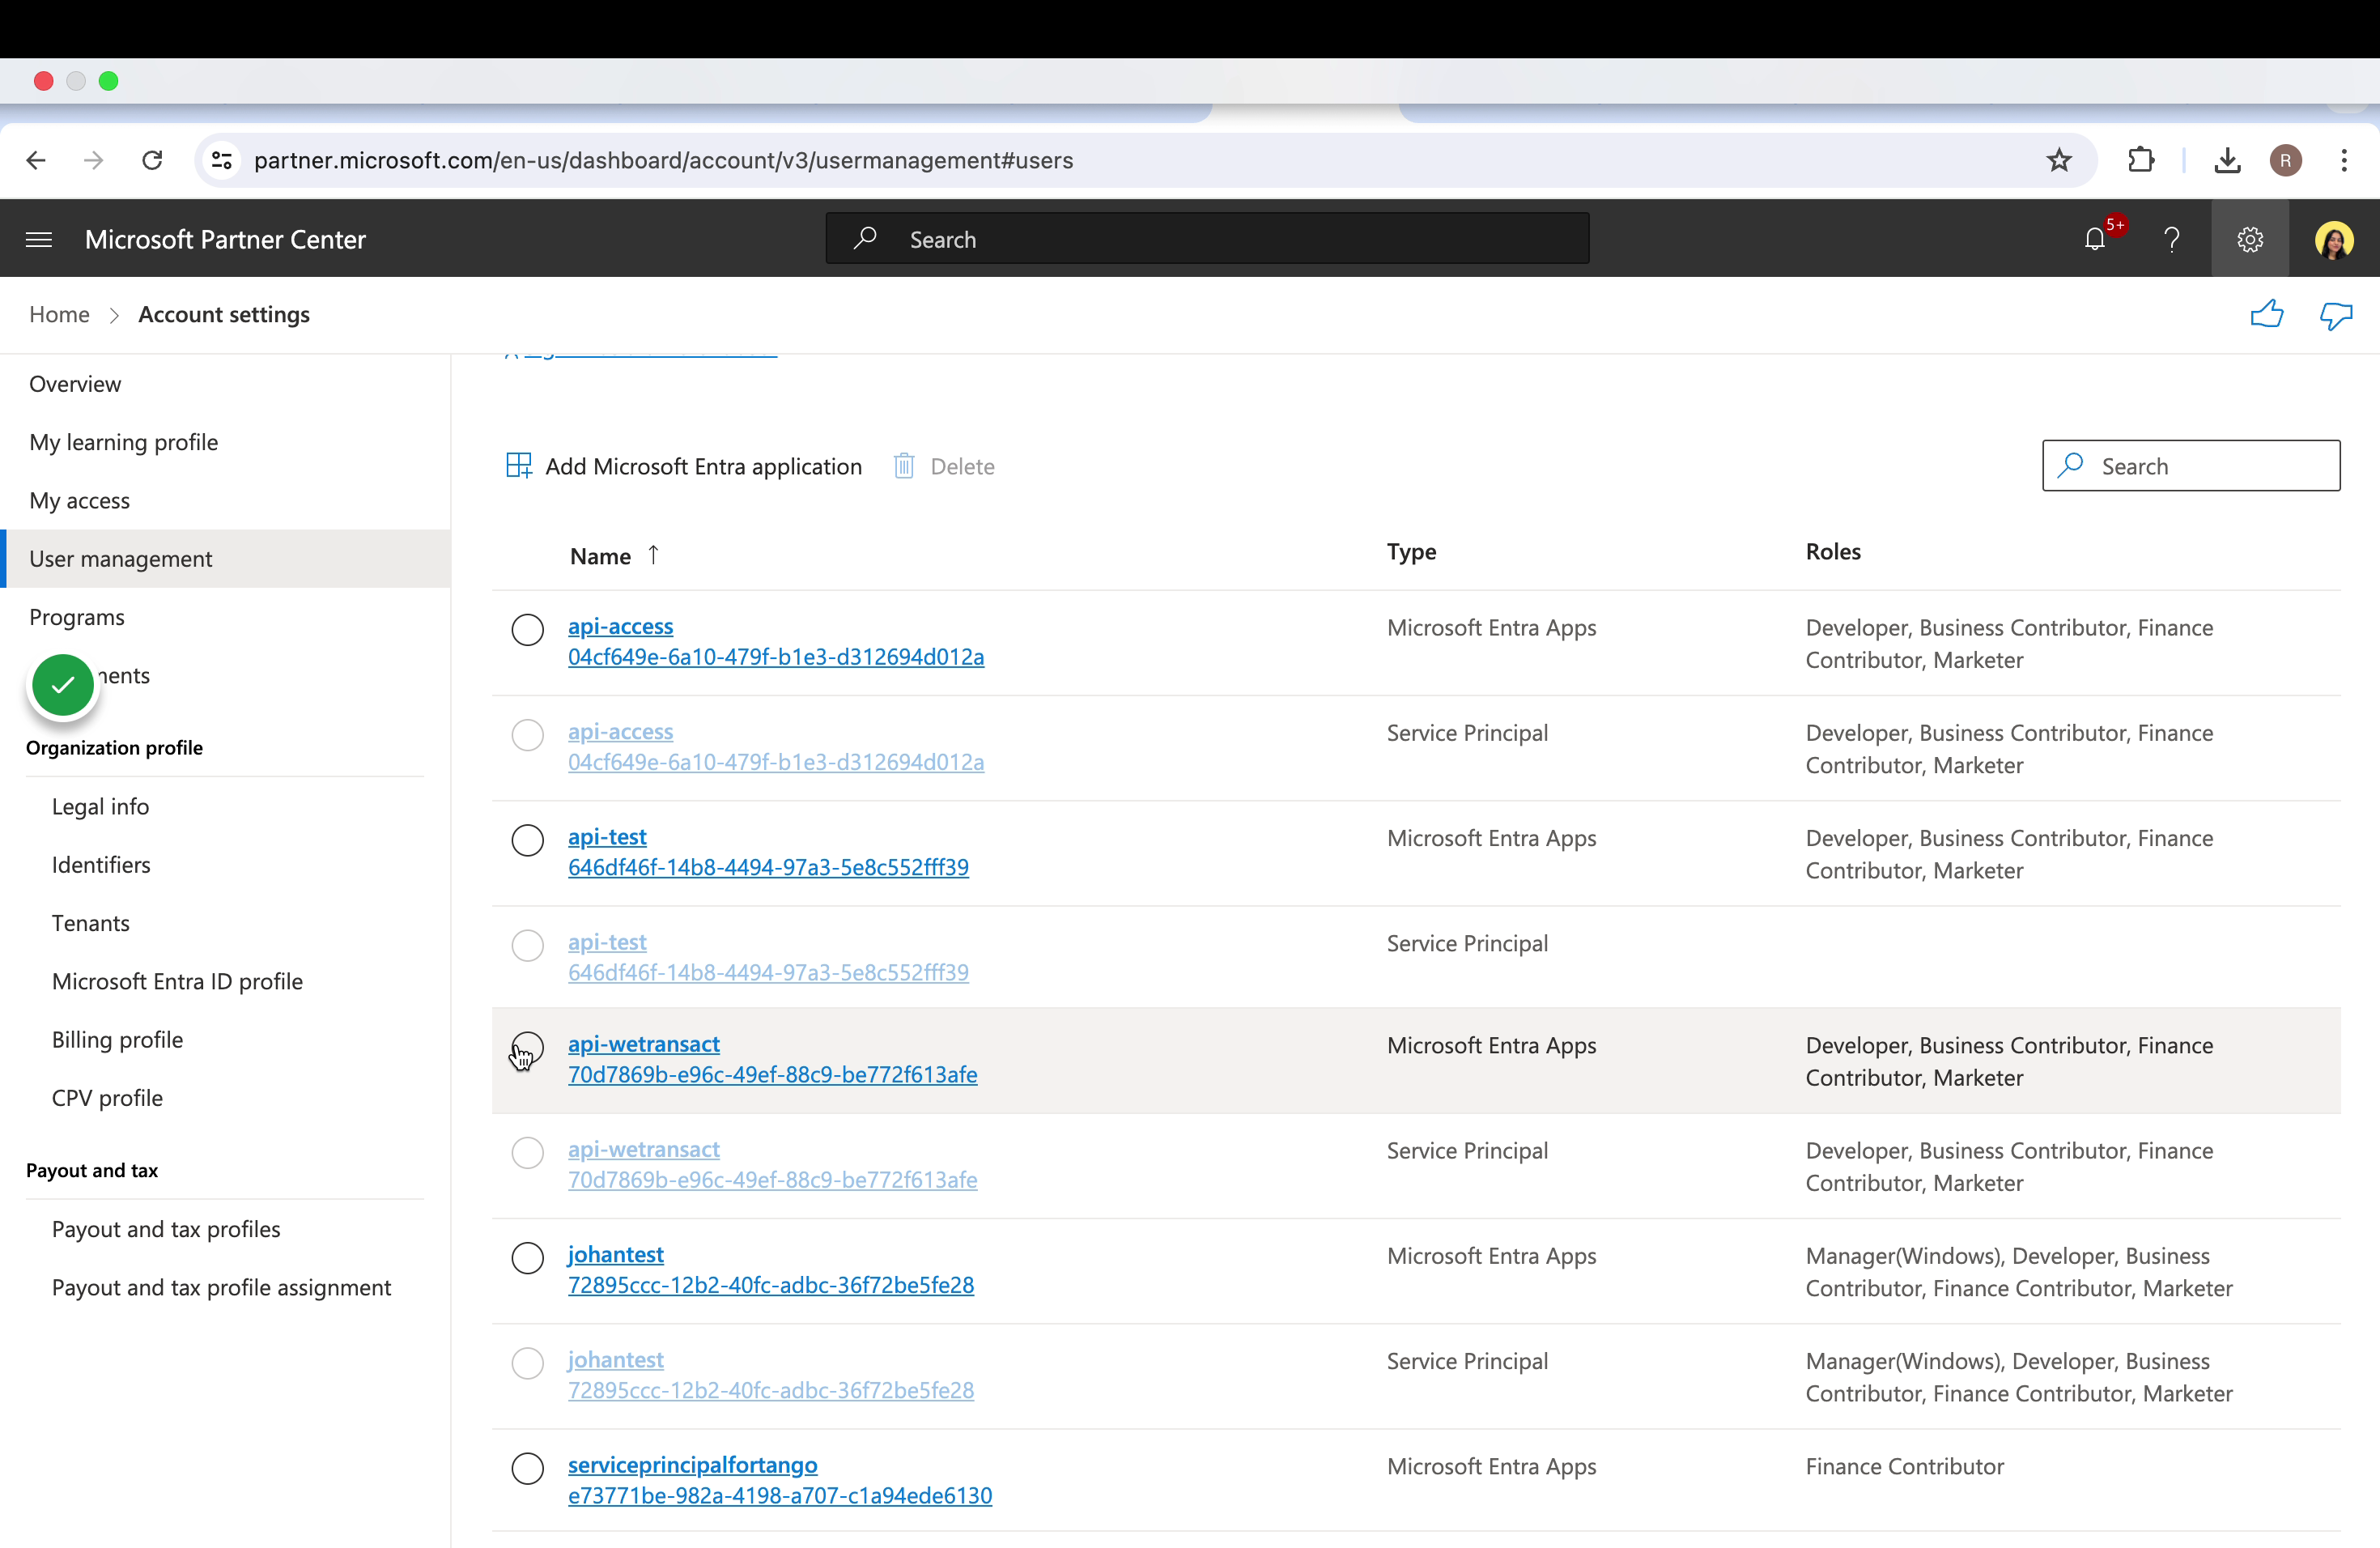This screenshot has height=1548, width=2380.
Task: Open the Chrome profile R icon
Action: 2286,160
